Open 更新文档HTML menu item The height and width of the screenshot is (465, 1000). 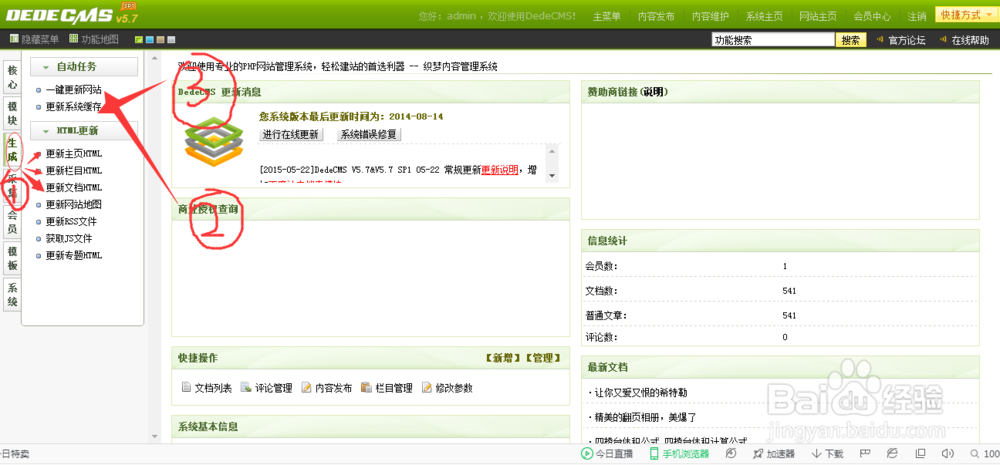[x=73, y=188]
